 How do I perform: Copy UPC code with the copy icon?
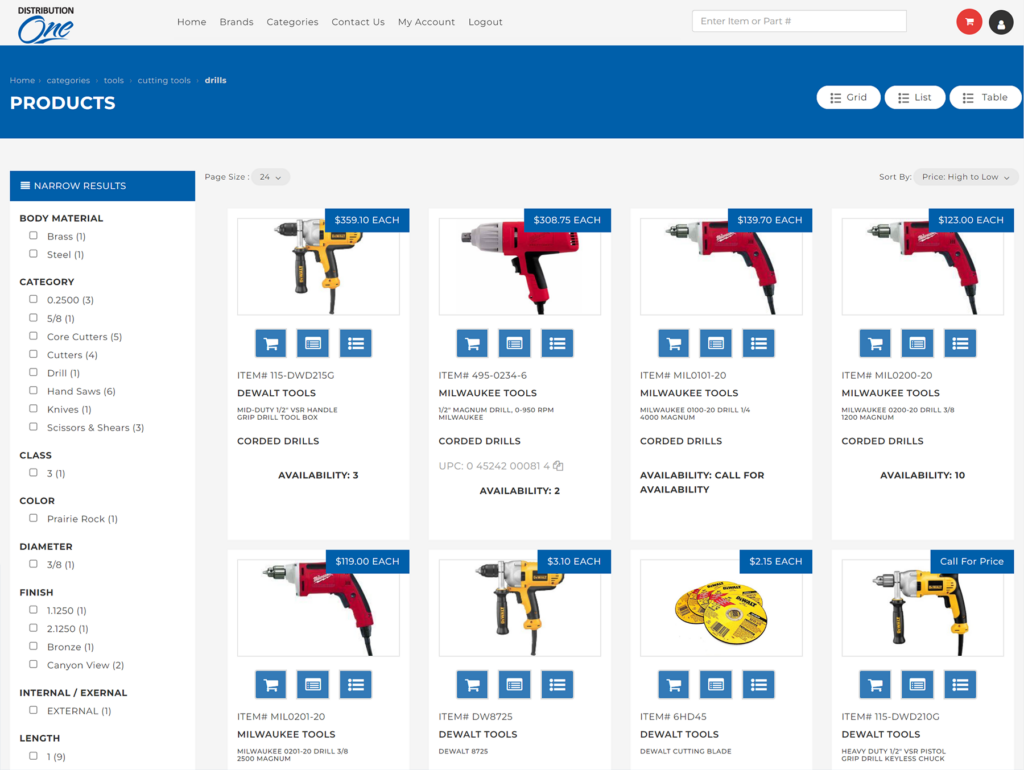558,466
